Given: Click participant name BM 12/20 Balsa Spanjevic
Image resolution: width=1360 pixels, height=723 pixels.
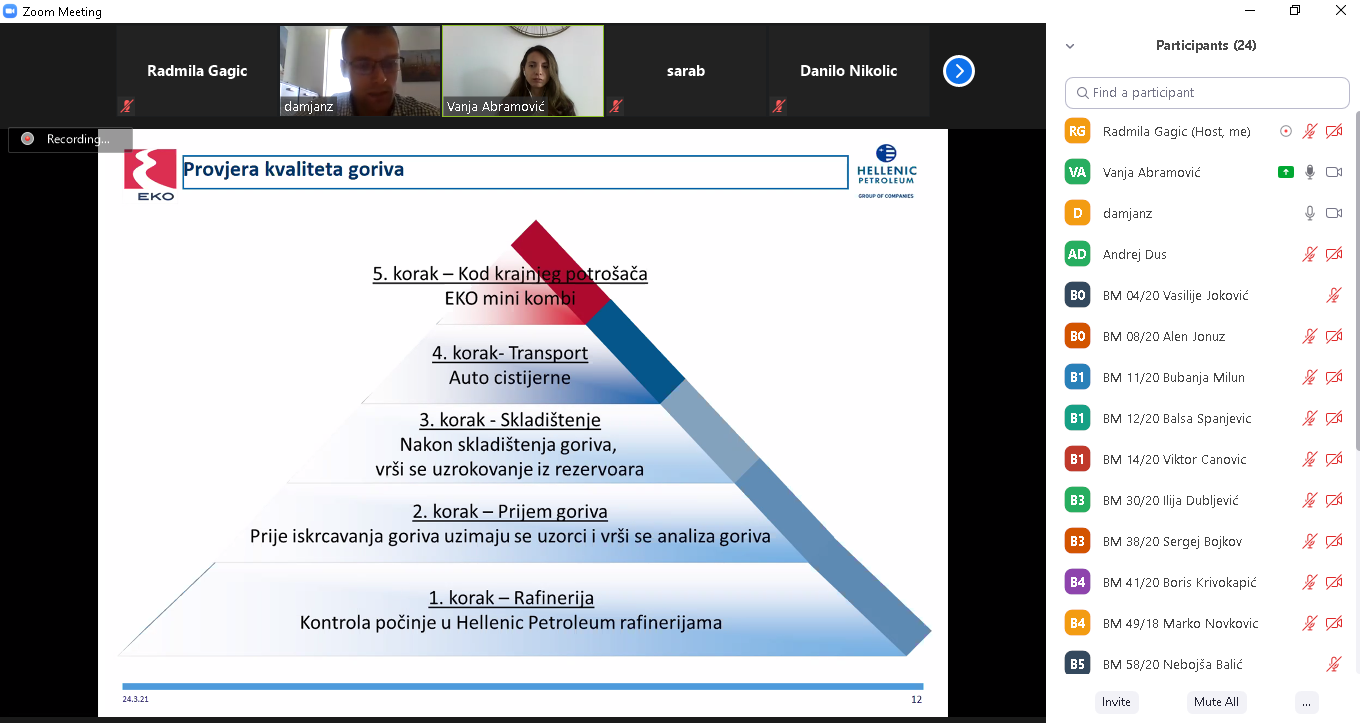Looking at the screenshot, I should coord(1177,418).
